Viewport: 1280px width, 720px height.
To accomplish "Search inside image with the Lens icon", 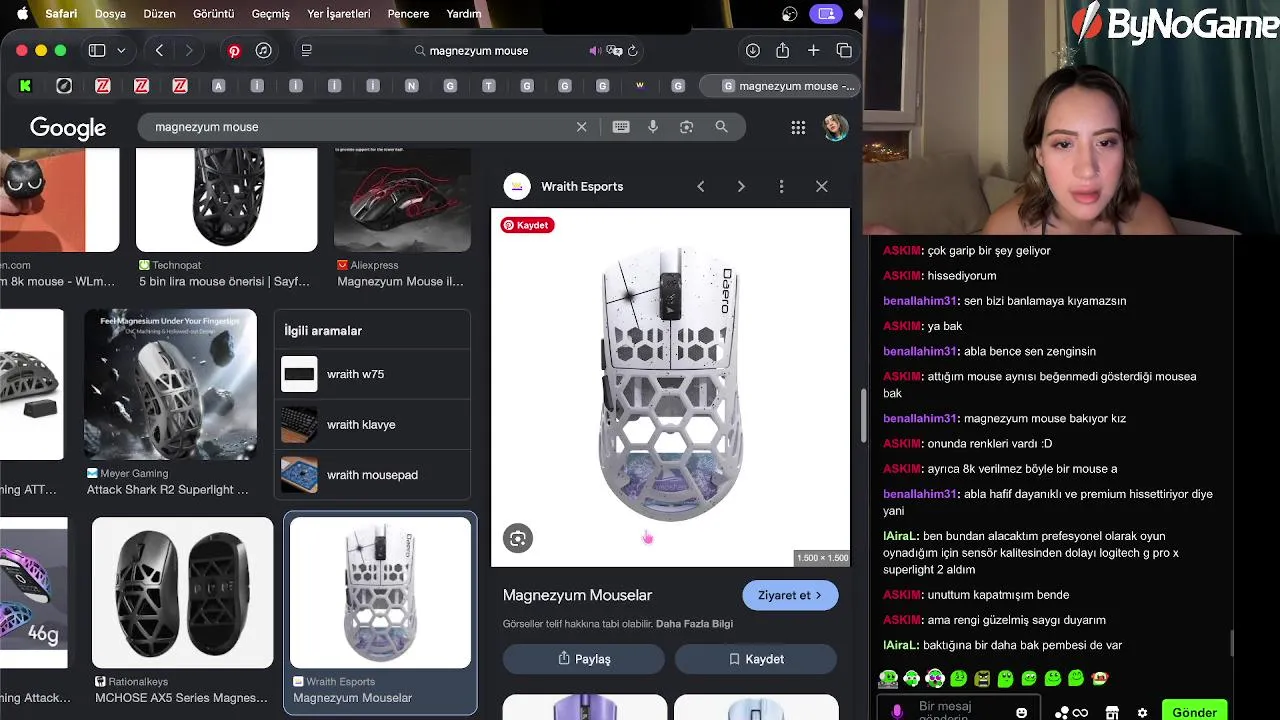I will pos(518,539).
